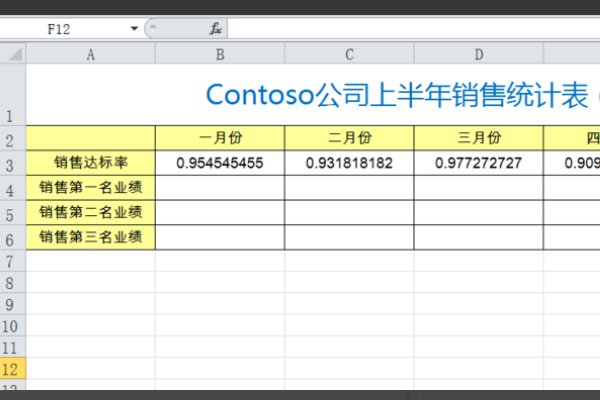Click the cell with 0.931818182
This screenshot has height=400, width=600.
349,163
